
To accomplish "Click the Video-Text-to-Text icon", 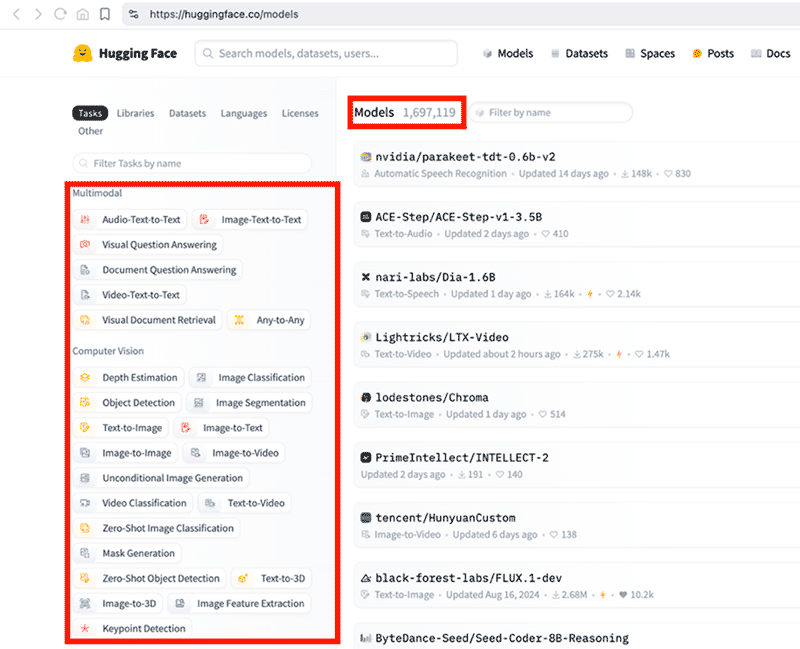I will pos(85,294).
